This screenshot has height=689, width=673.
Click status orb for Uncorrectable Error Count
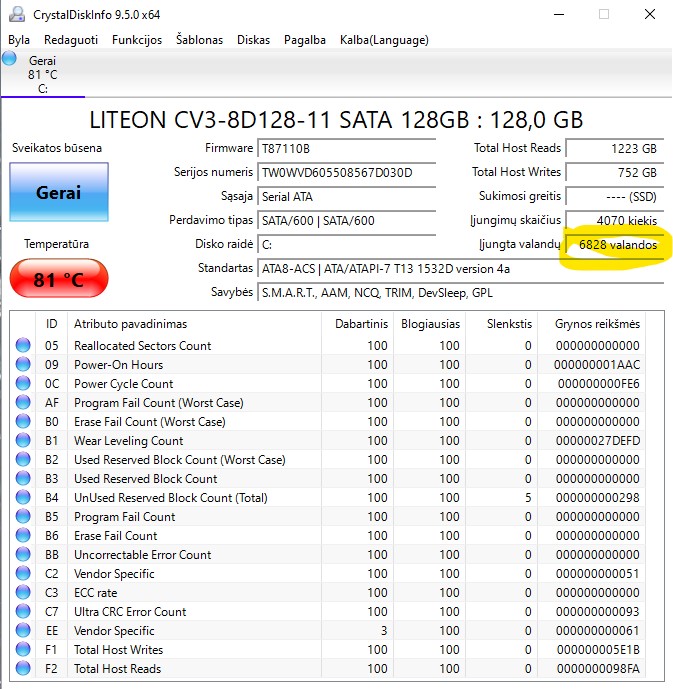tap(23, 554)
